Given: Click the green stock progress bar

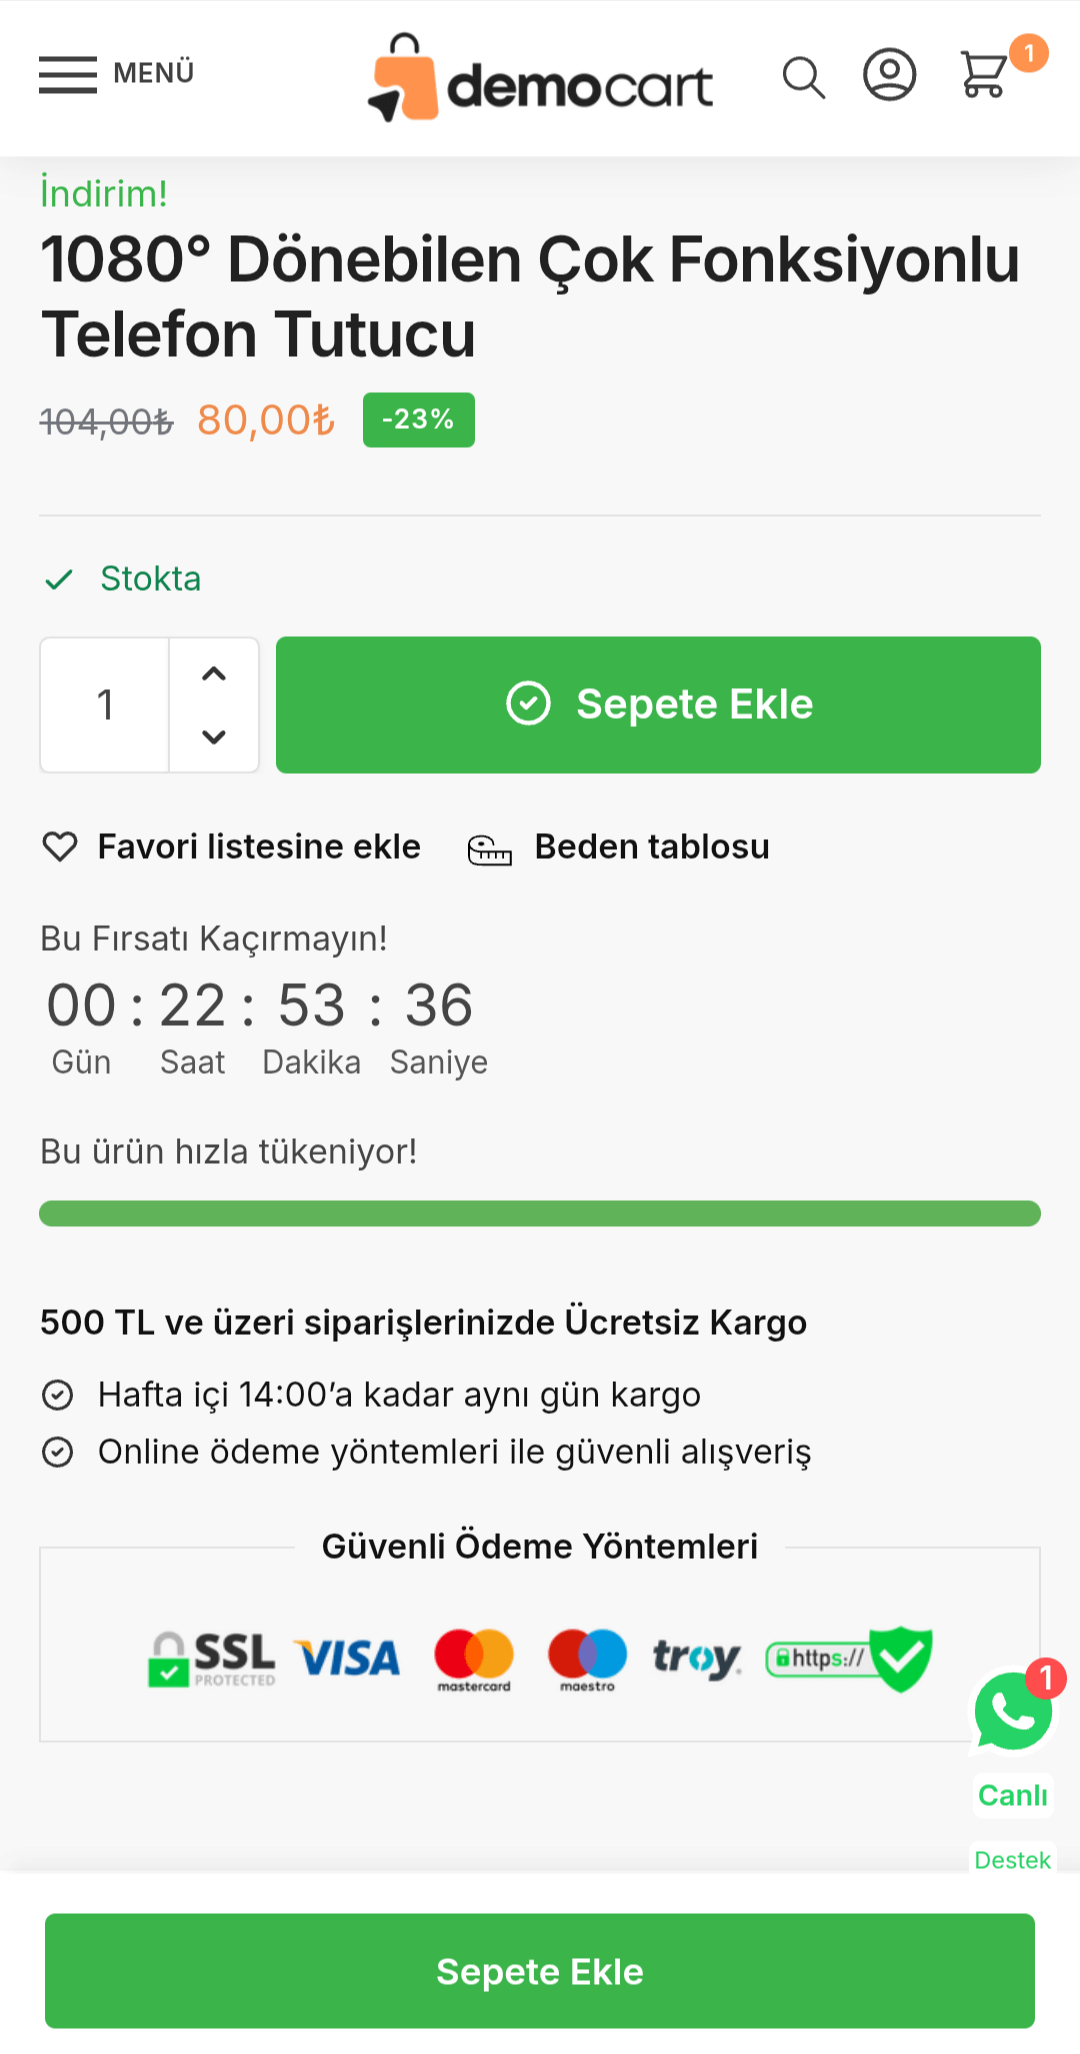Looking at the screenshot, I should click(x=540, y=1213).
